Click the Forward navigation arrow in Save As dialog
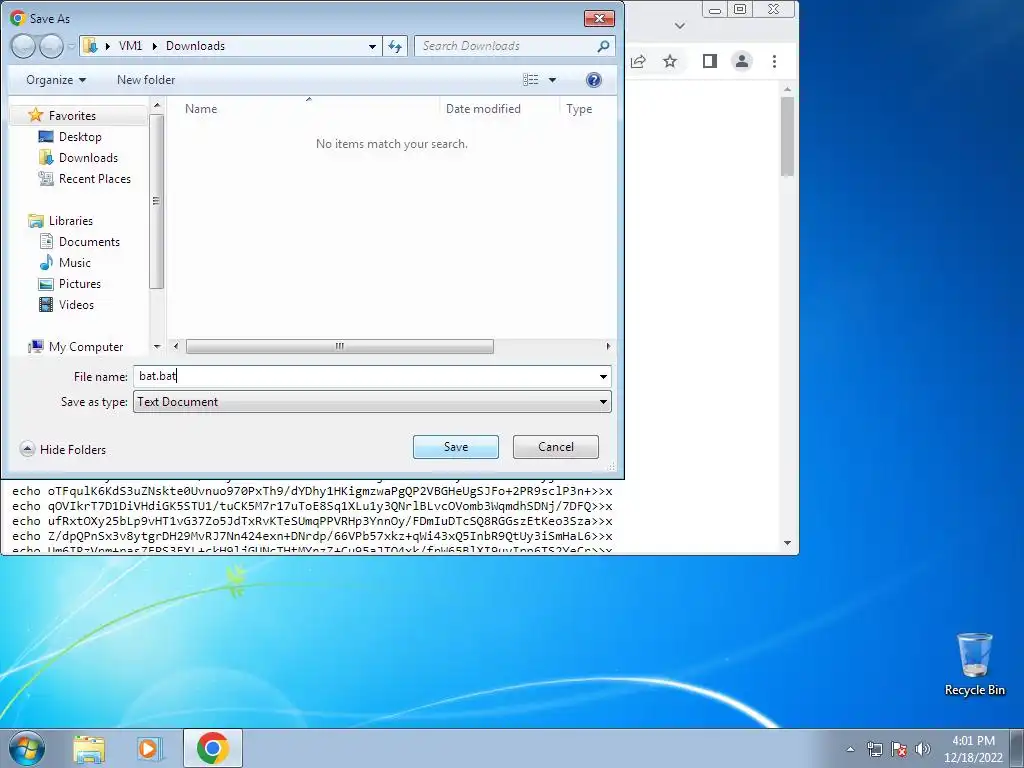The width and height of the screenshot is (1024, 768). [51, 46]
